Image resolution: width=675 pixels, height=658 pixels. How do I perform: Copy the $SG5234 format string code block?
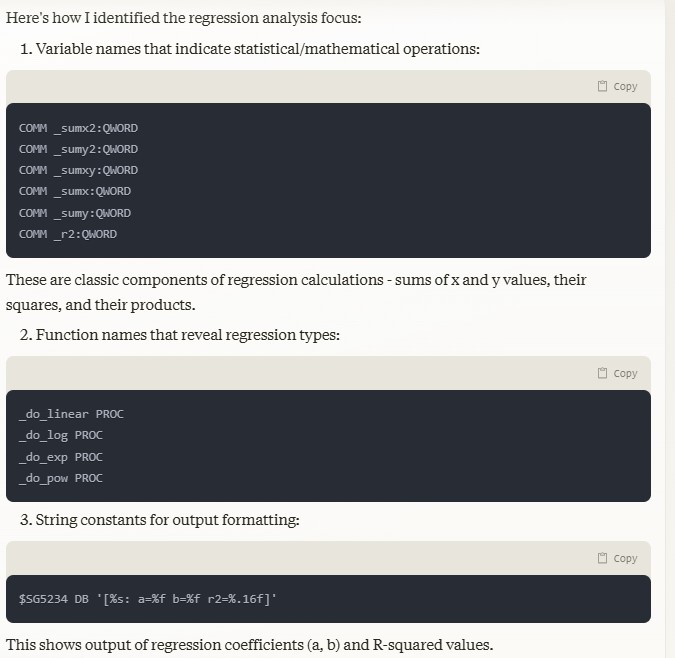coord(617,558)
